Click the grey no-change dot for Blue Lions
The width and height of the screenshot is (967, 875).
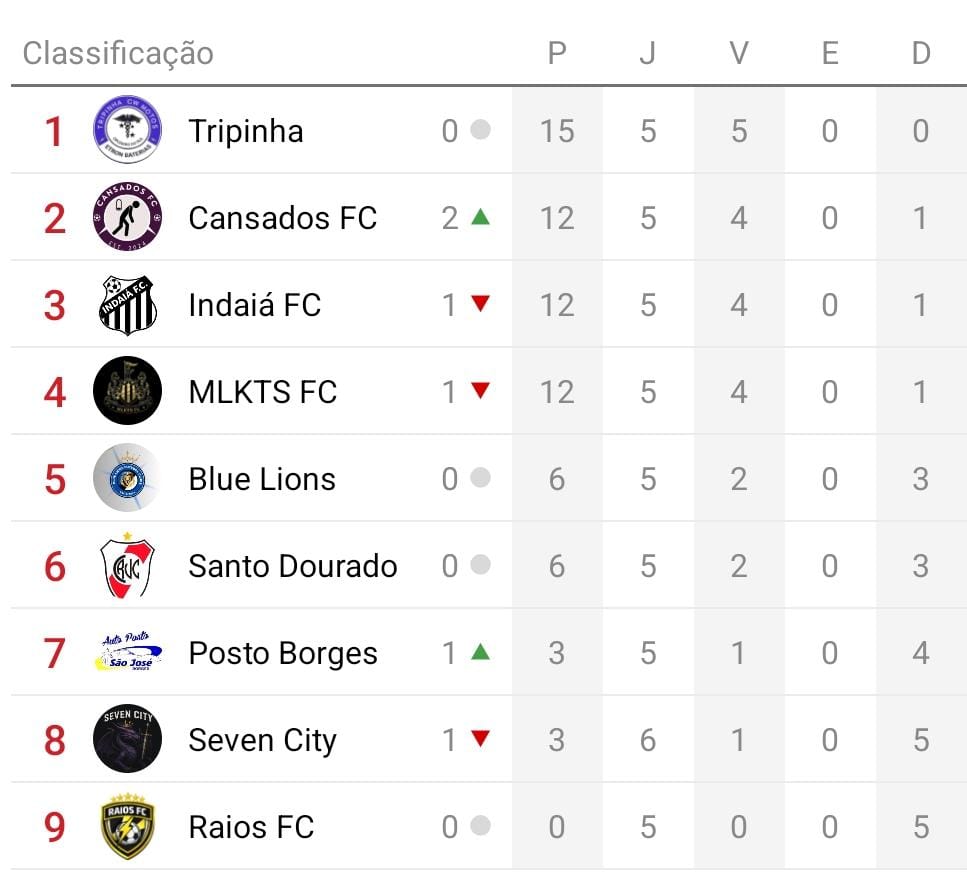(480, 478)
